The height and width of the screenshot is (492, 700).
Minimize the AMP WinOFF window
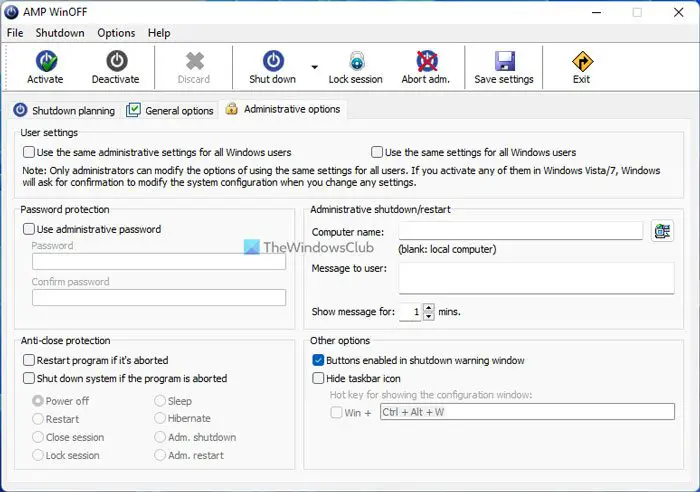tap(596, 12)
